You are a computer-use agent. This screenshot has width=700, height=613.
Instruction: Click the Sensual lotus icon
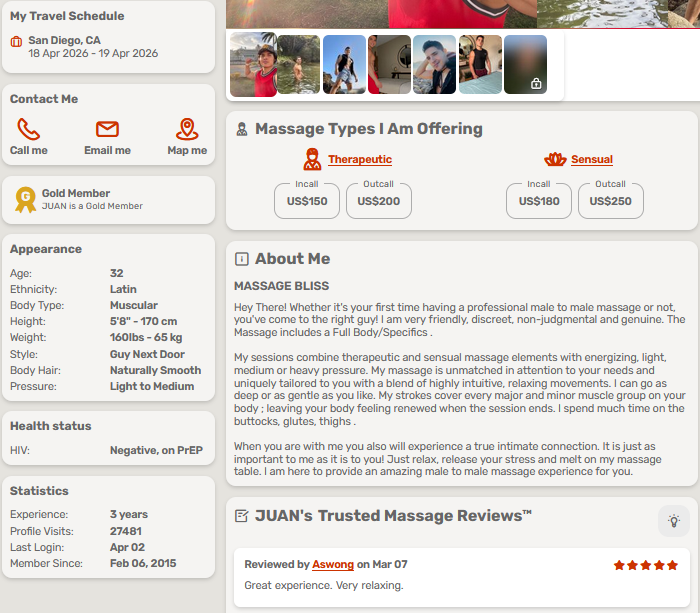(x=555, y=160)
